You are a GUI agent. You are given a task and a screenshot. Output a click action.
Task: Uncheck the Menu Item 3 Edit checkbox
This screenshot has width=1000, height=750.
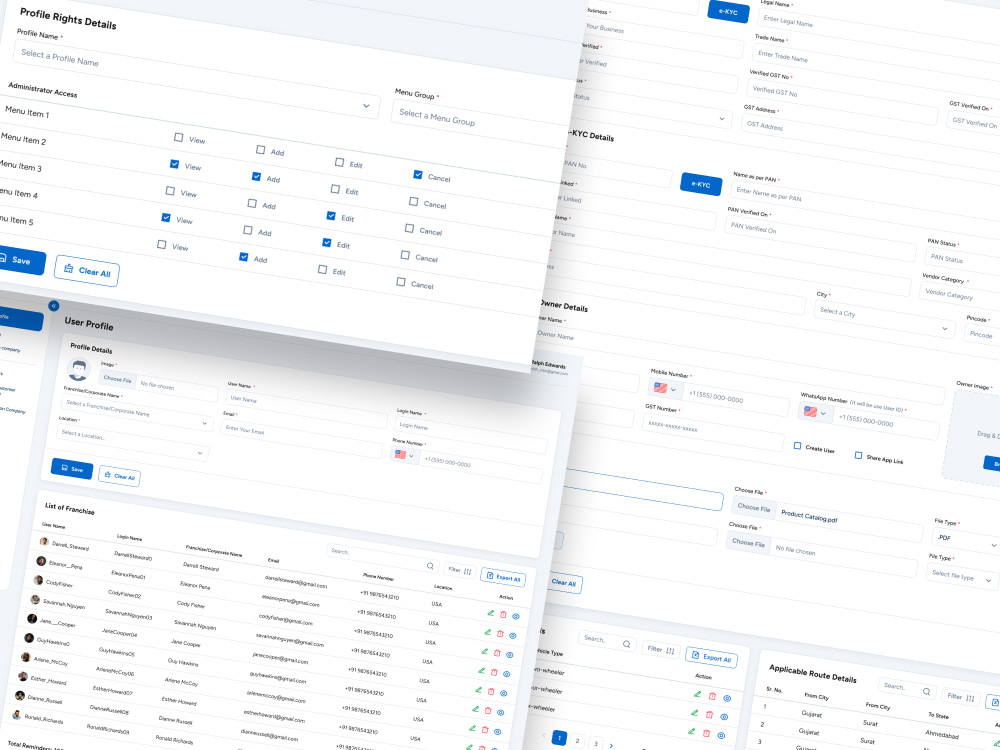coord(330,216)
